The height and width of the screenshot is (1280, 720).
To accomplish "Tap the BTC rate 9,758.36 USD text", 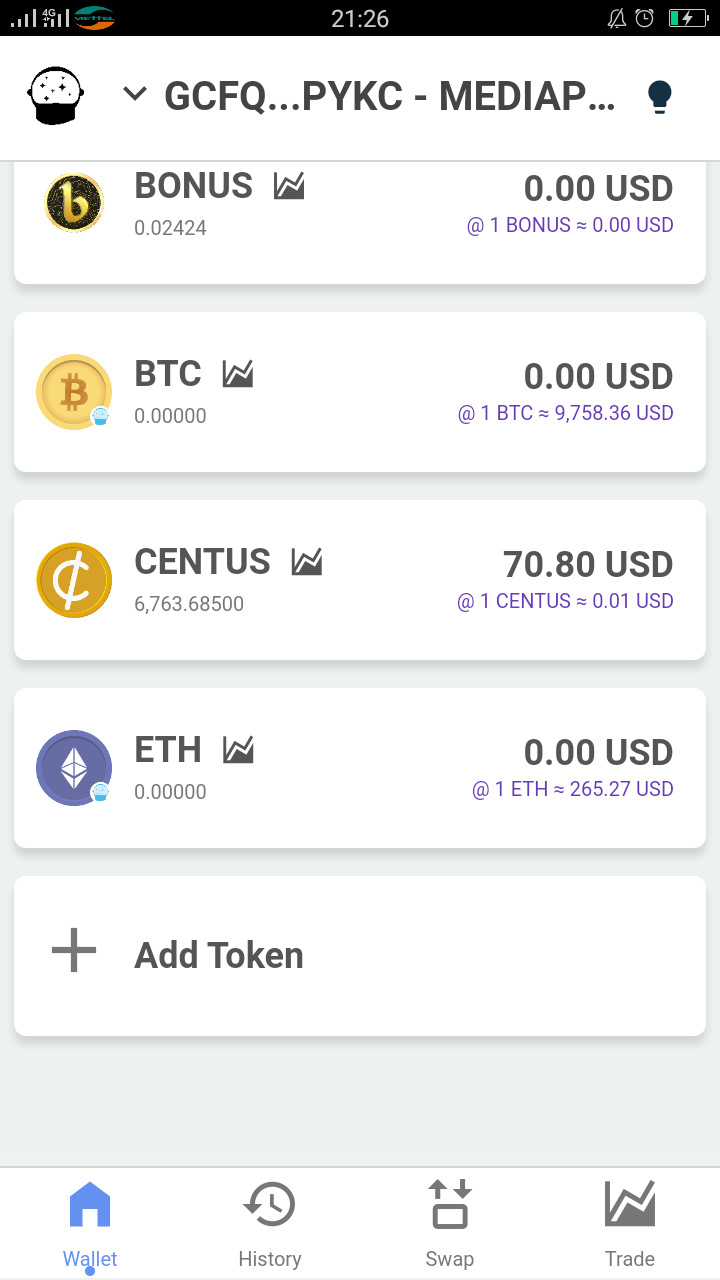I will 566,413.
